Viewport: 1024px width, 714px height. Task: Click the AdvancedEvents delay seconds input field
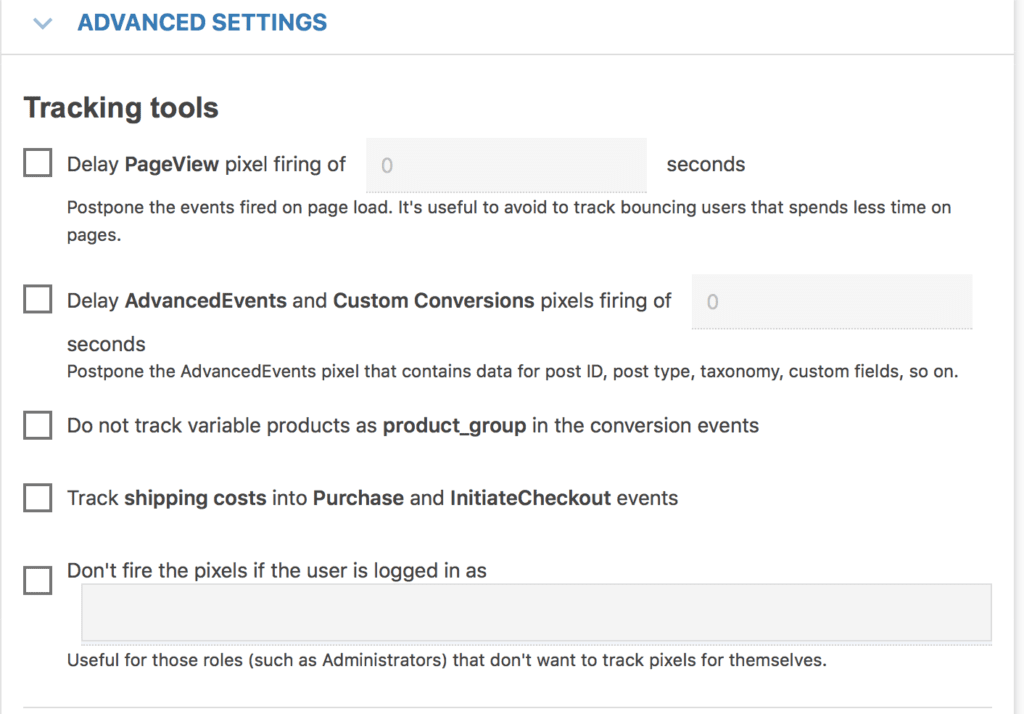pos(831,301)
